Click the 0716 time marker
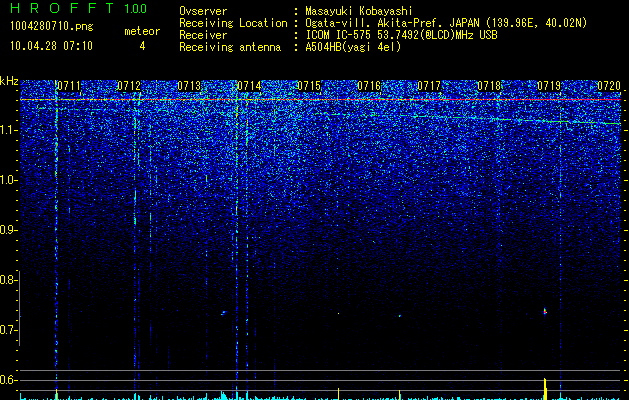 click(369, 86)
